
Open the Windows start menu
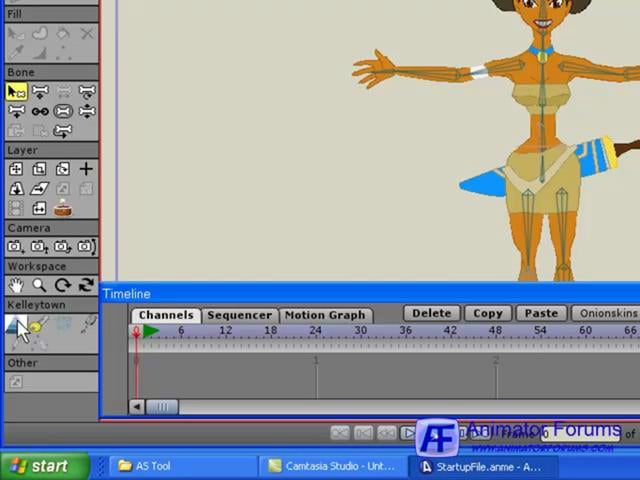tap(45, 466)
